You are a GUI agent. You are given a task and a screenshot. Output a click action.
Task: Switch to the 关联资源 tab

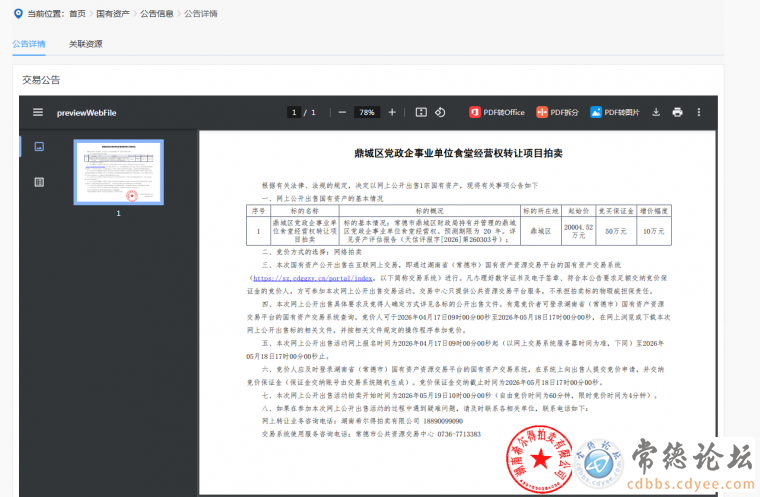85,44
